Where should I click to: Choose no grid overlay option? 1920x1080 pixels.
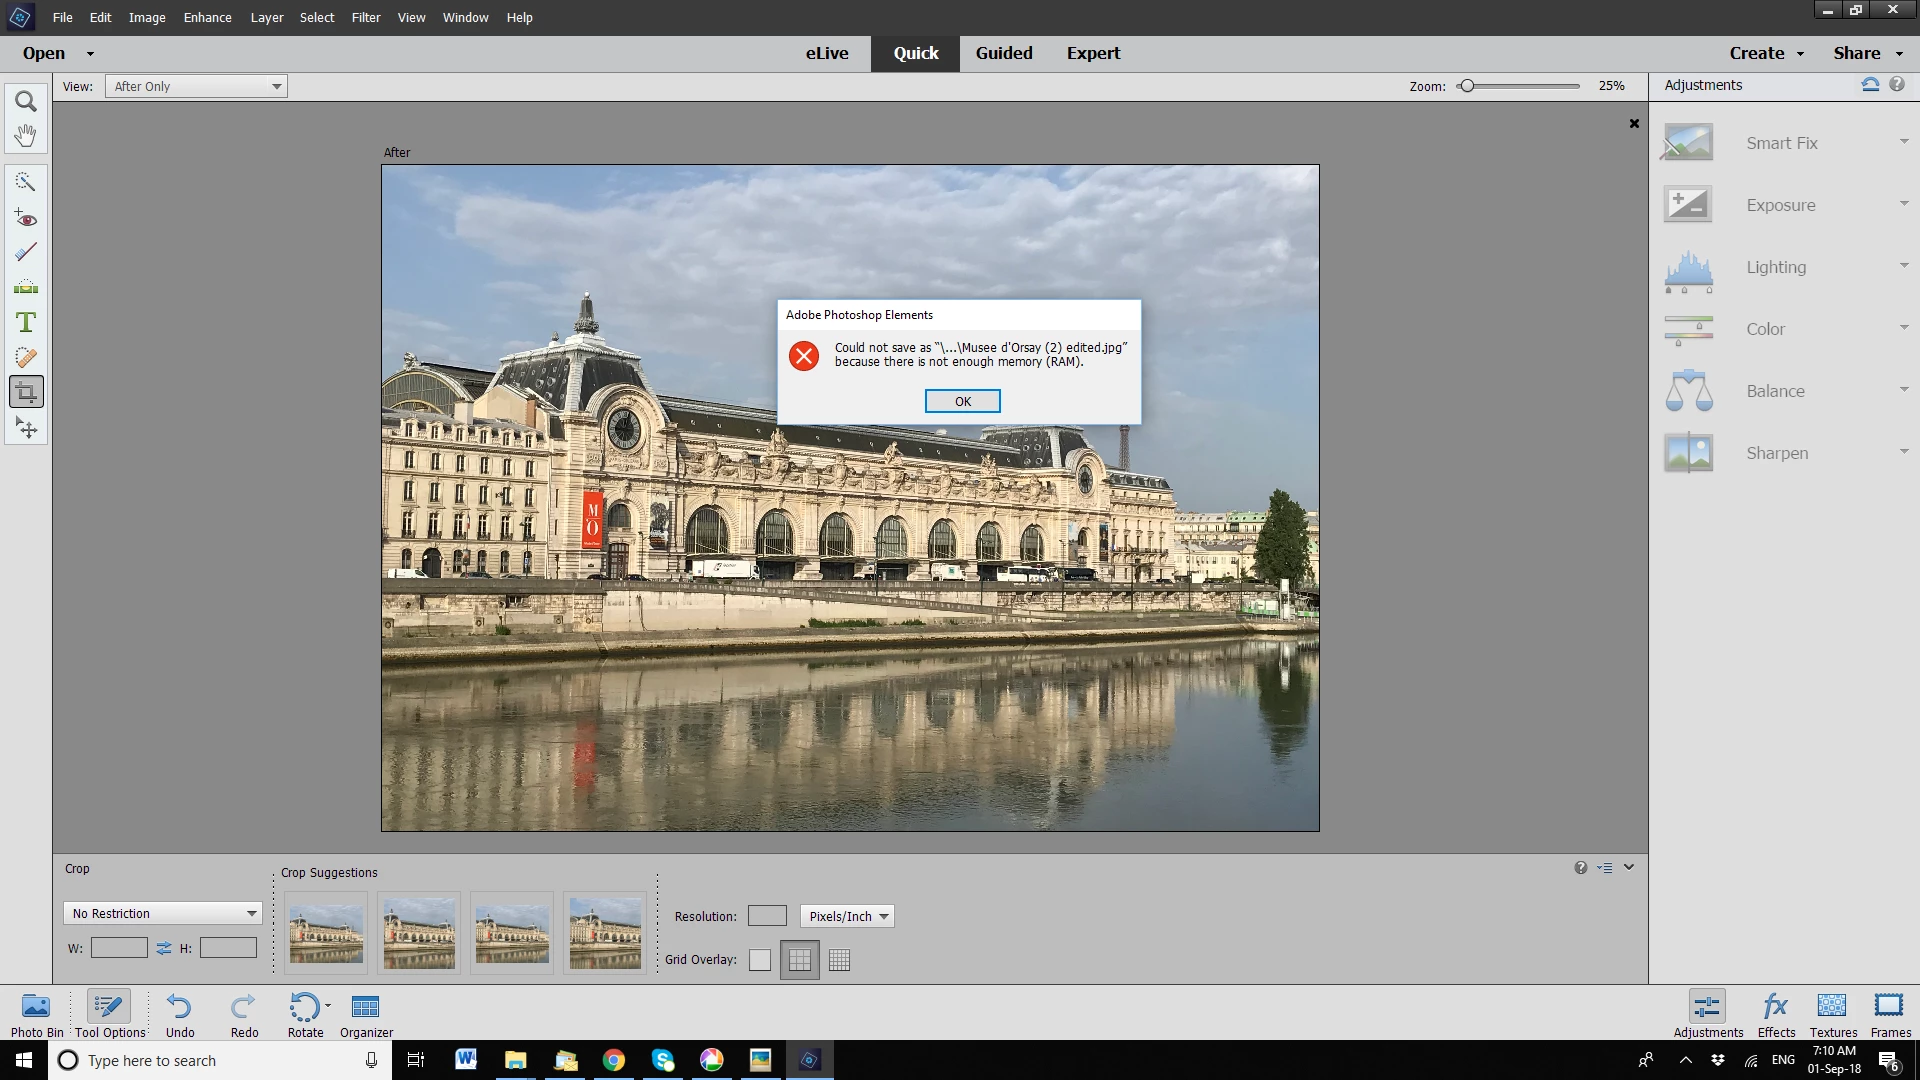click(760, 960)
